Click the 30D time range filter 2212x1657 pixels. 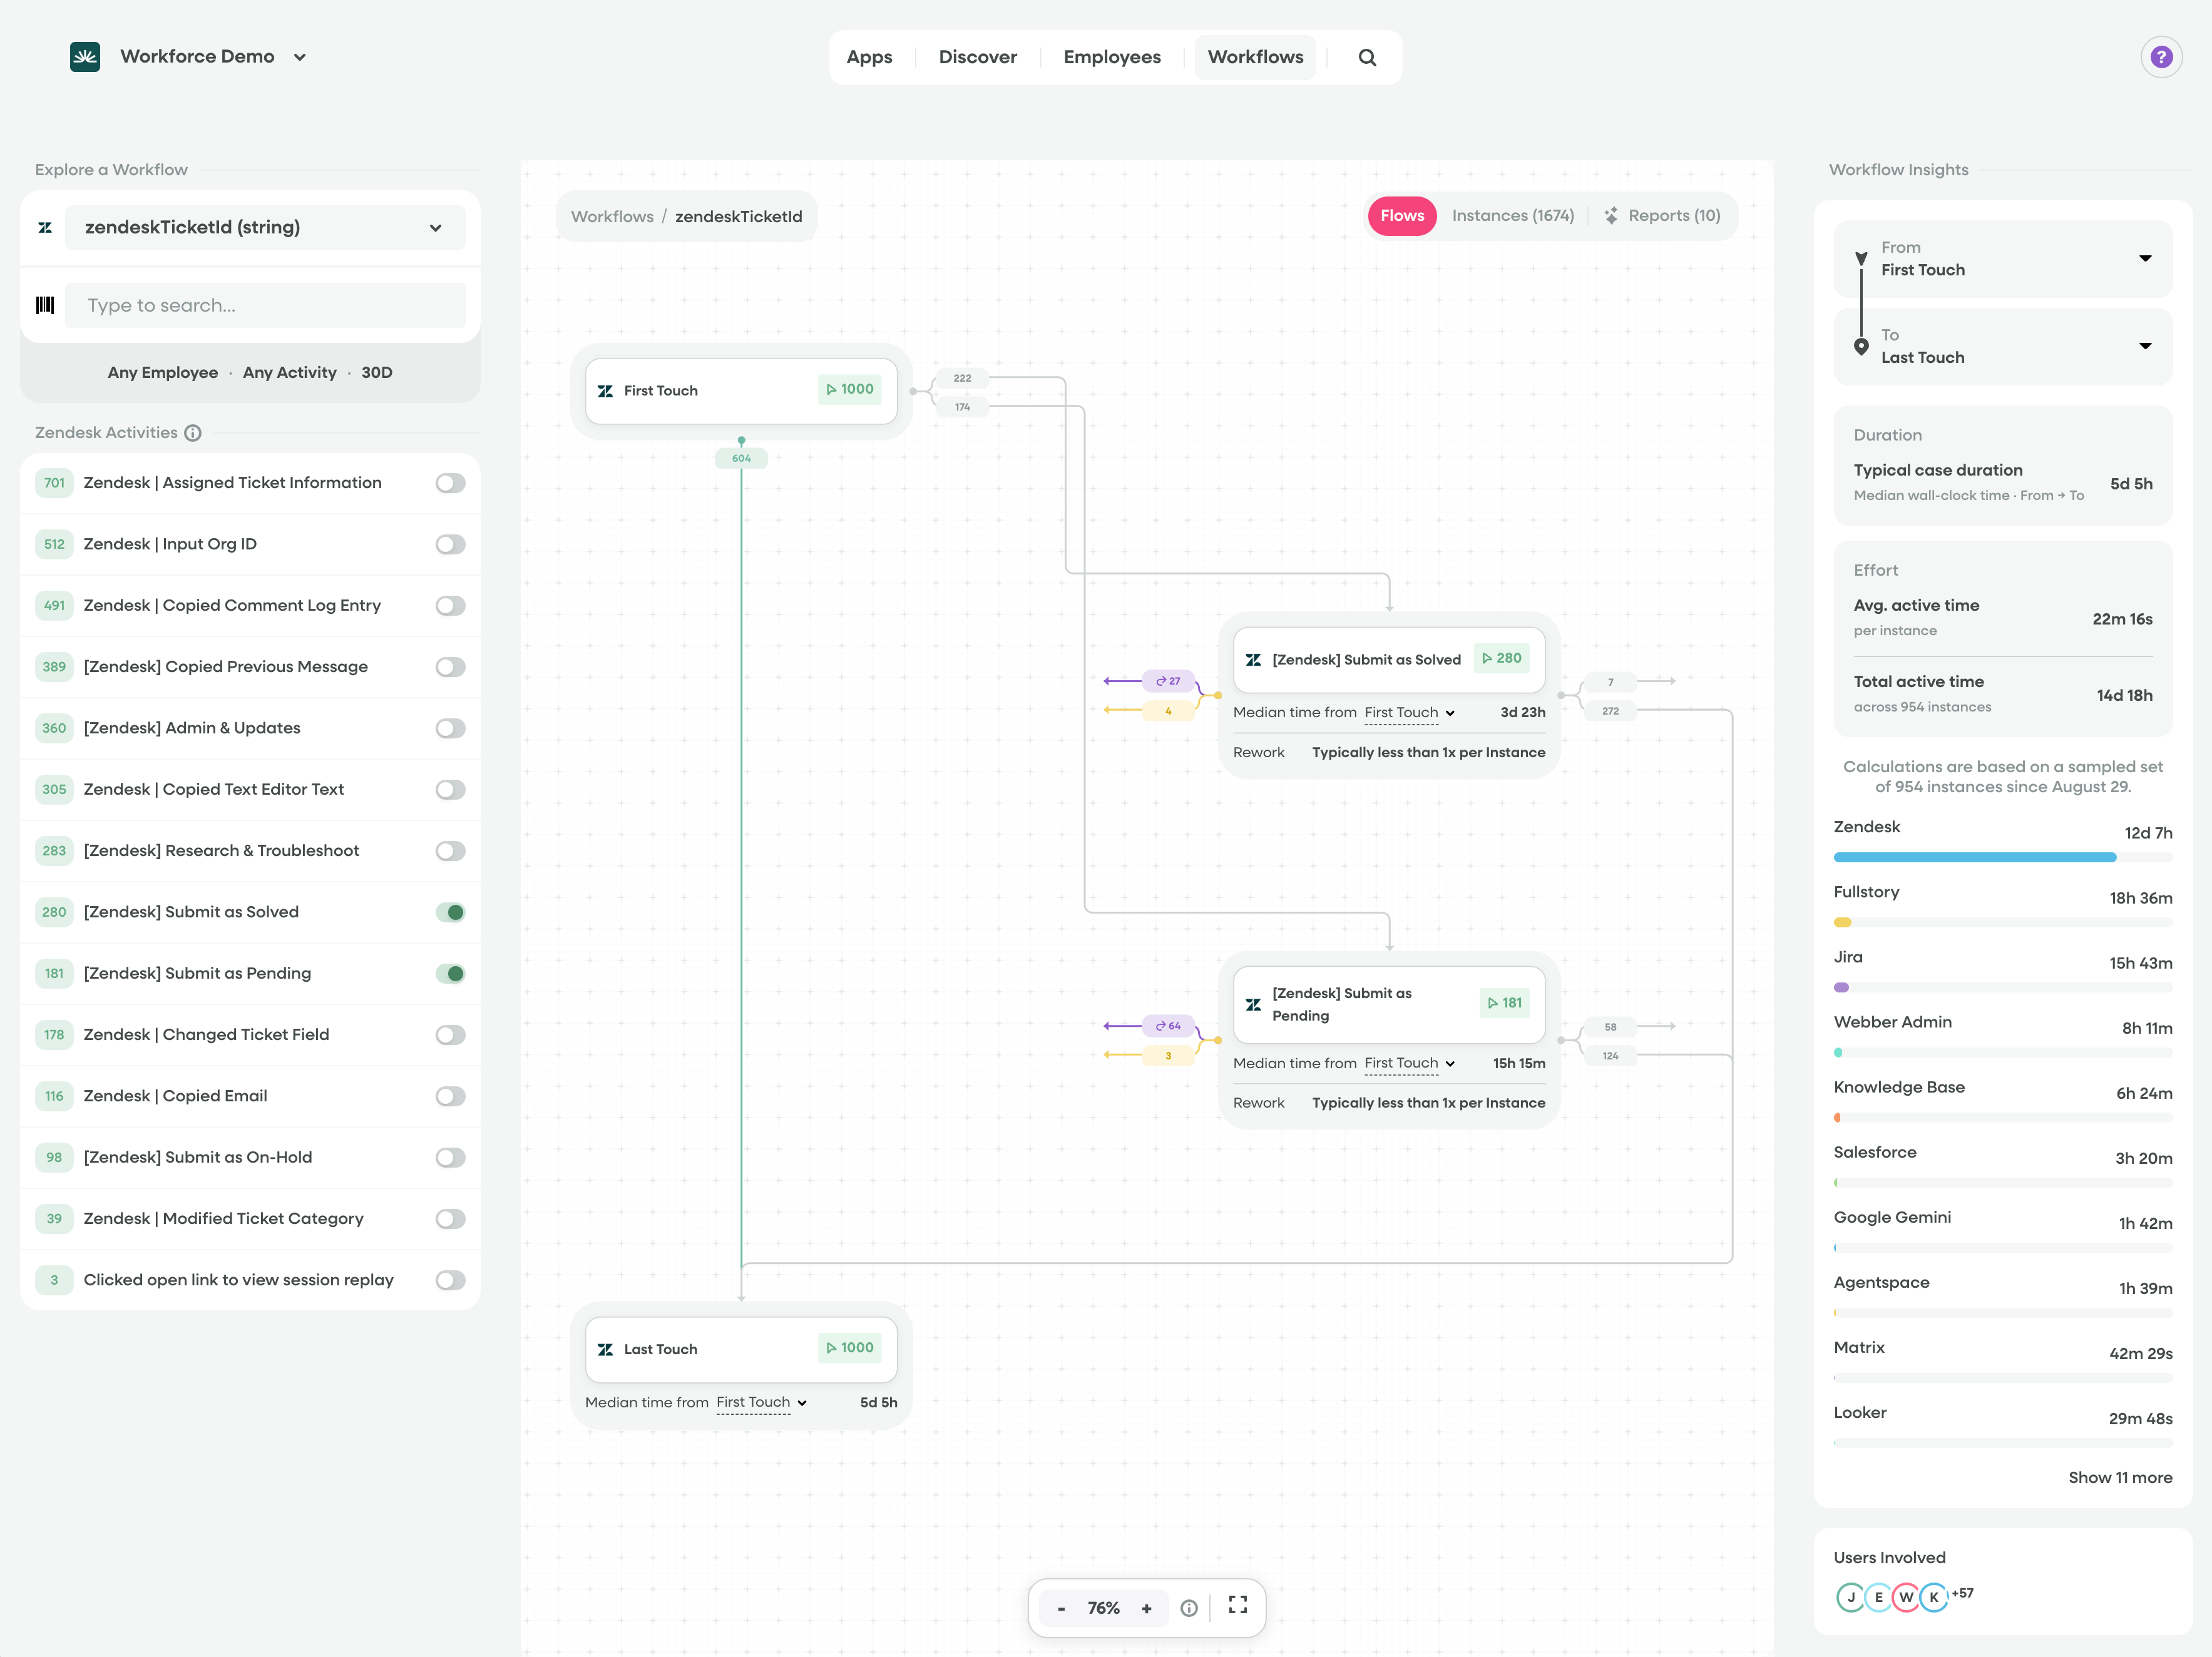pos(377,372)
